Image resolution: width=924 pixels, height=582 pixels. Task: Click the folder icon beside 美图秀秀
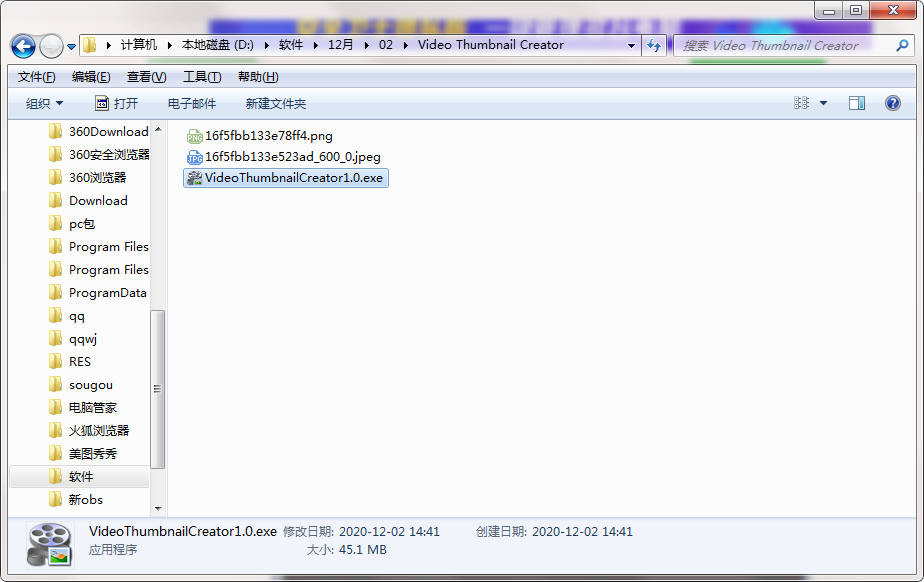55,453
